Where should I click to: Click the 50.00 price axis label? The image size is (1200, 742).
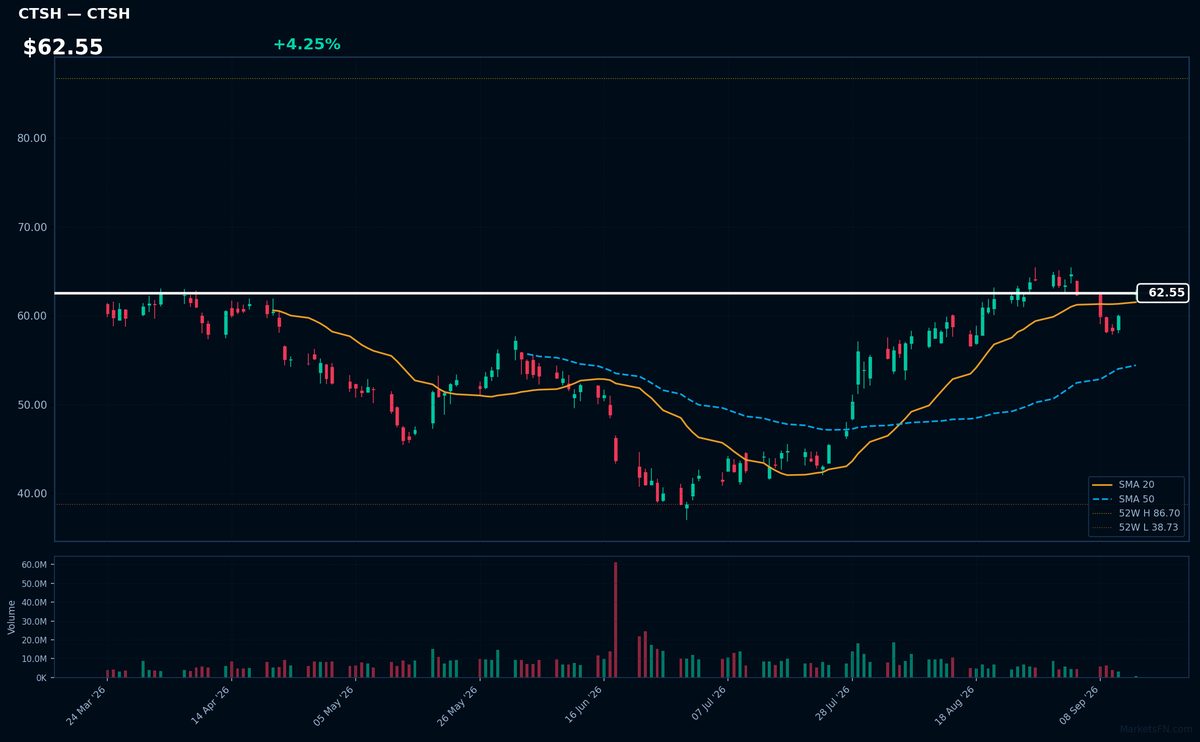point(32,405)
